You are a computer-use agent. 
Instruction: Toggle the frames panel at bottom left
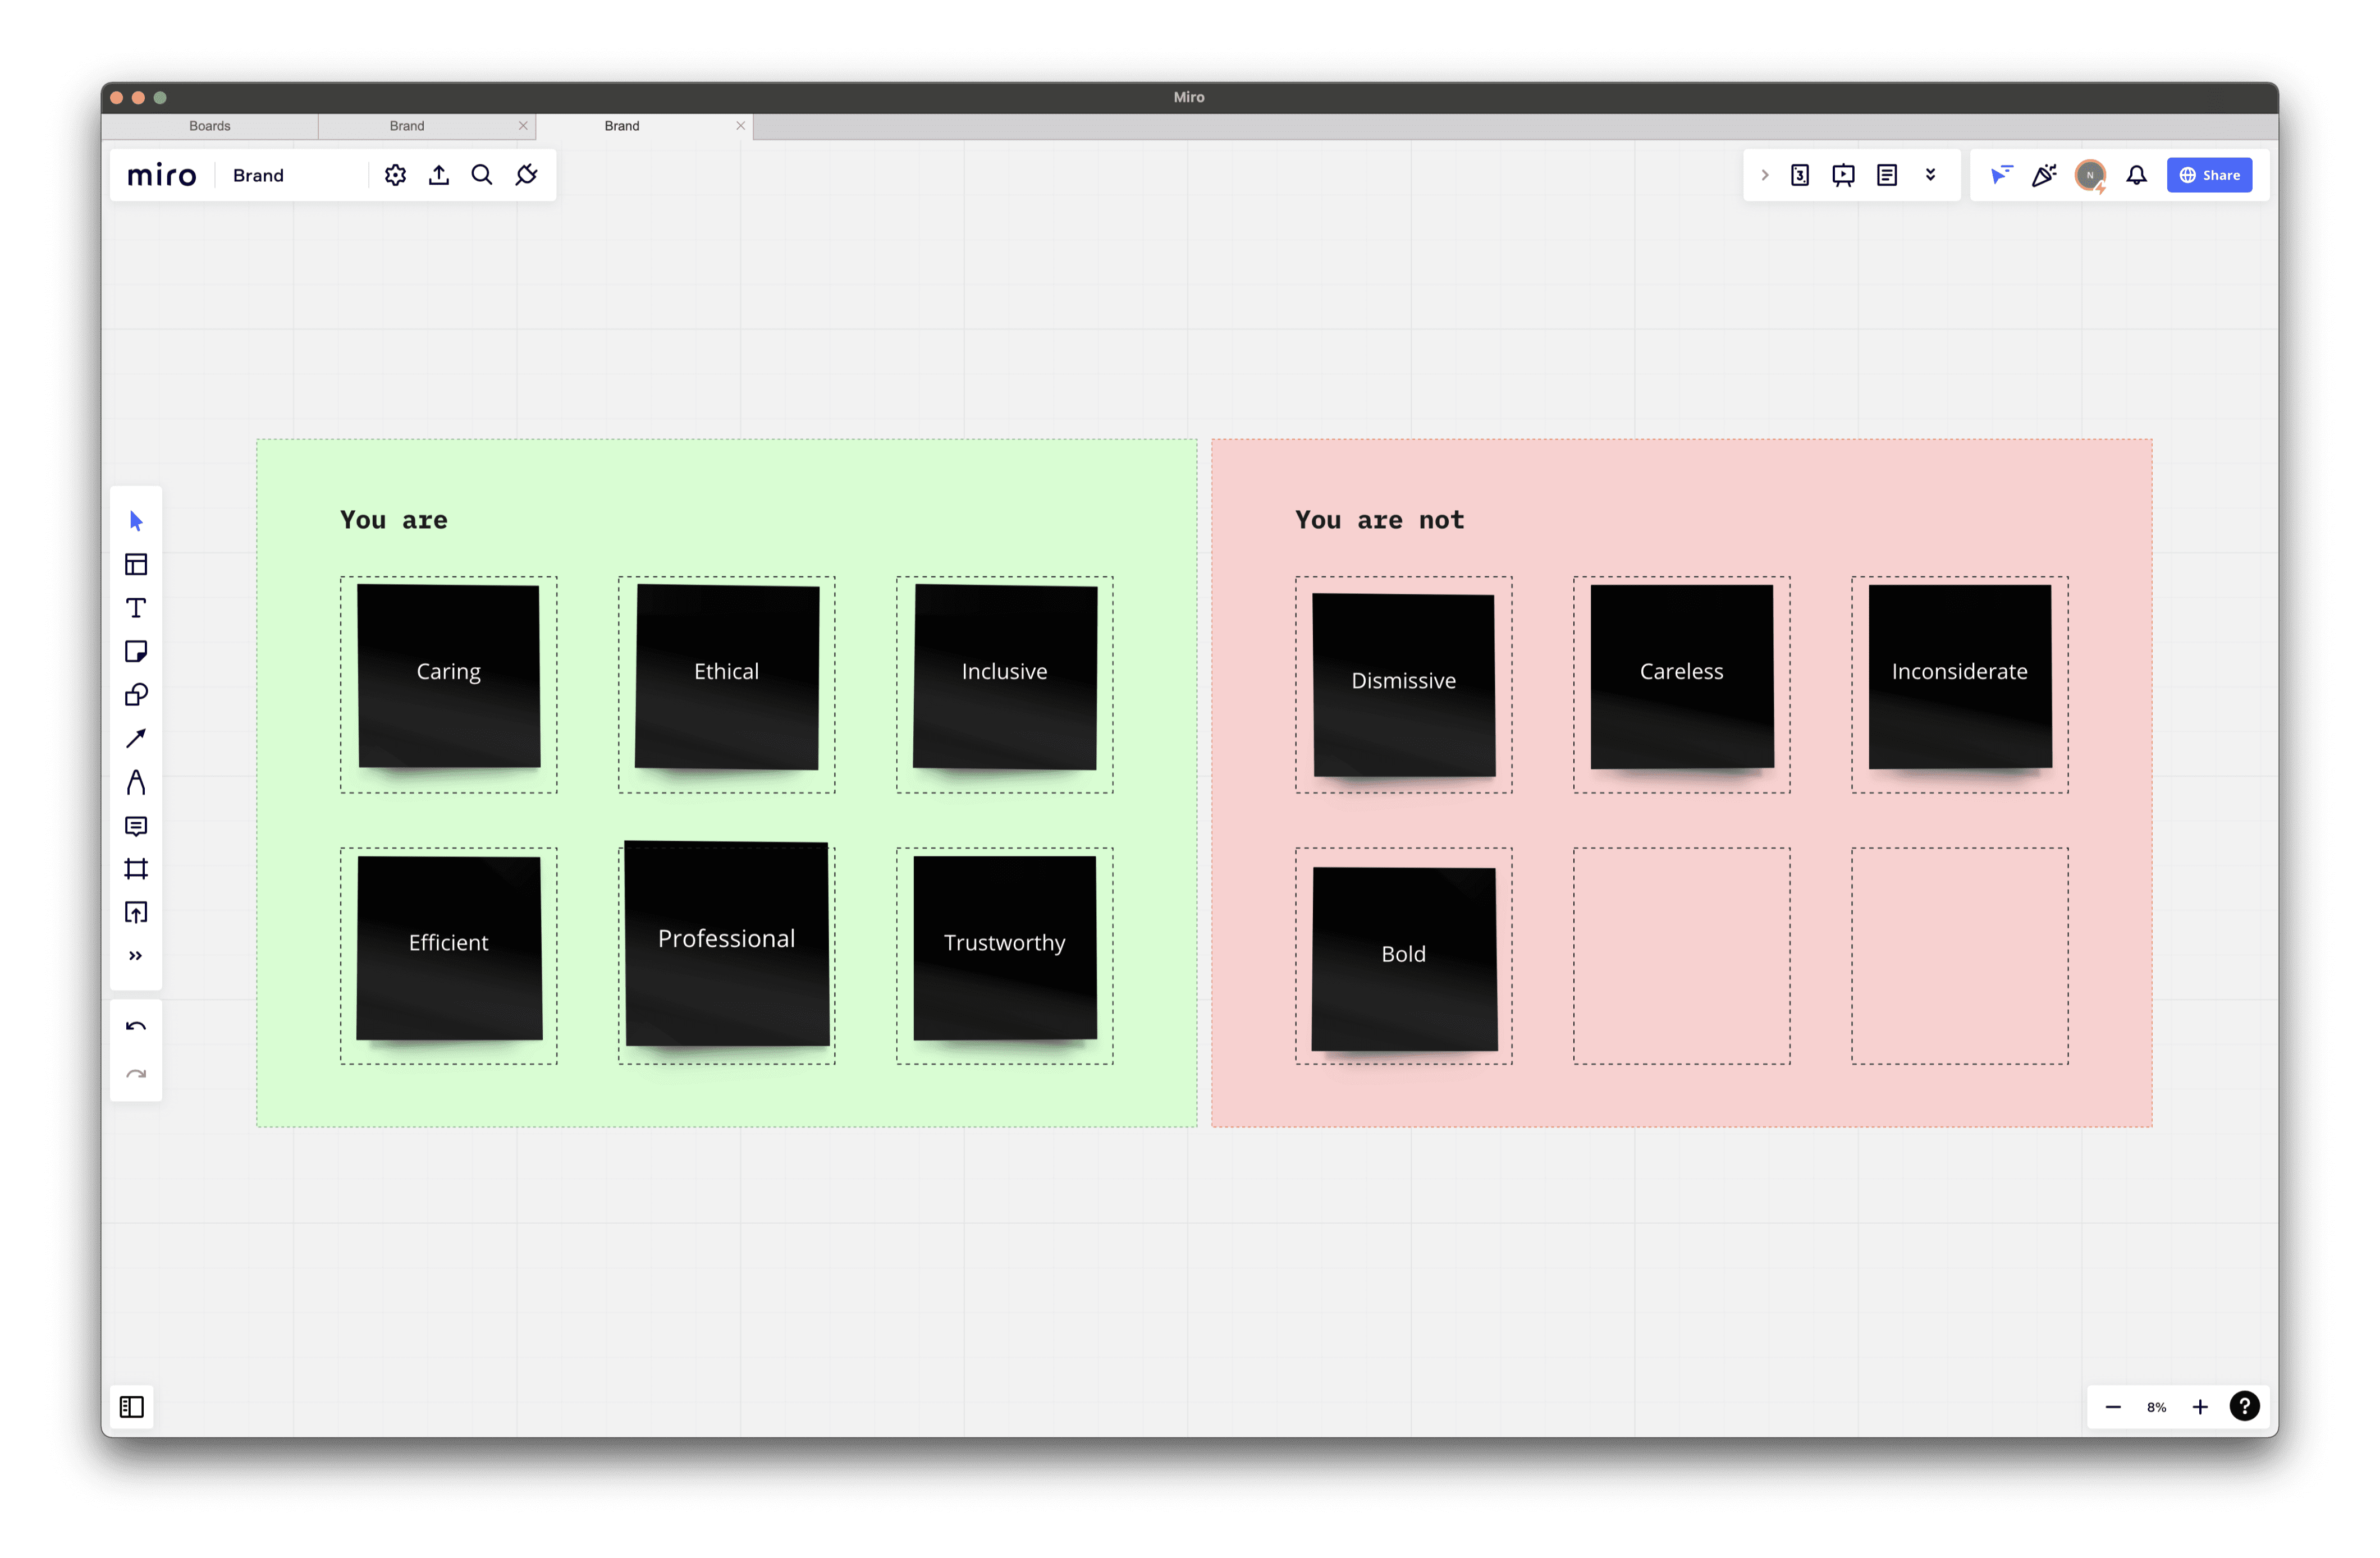pyautogui.click(x=132, y=1407)
